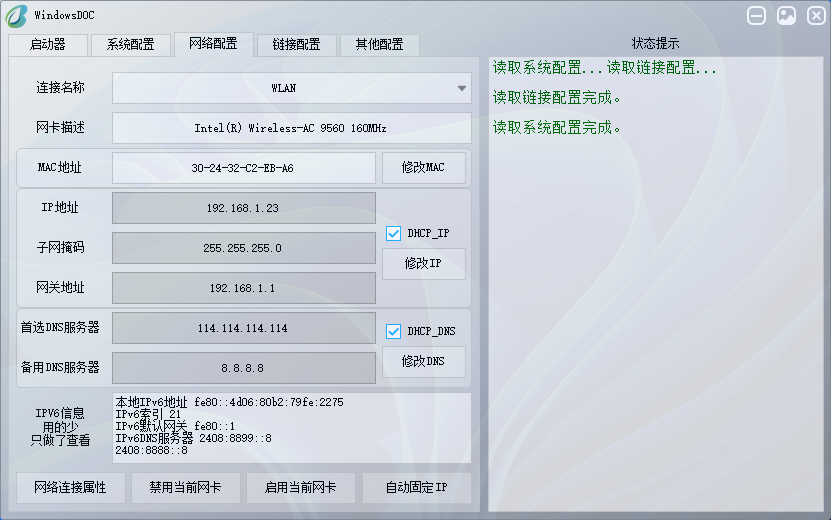
Task: Click the 网卡描述 field Intel(R) Wireless-AC 9560
Action: click(x=291, y=128)
